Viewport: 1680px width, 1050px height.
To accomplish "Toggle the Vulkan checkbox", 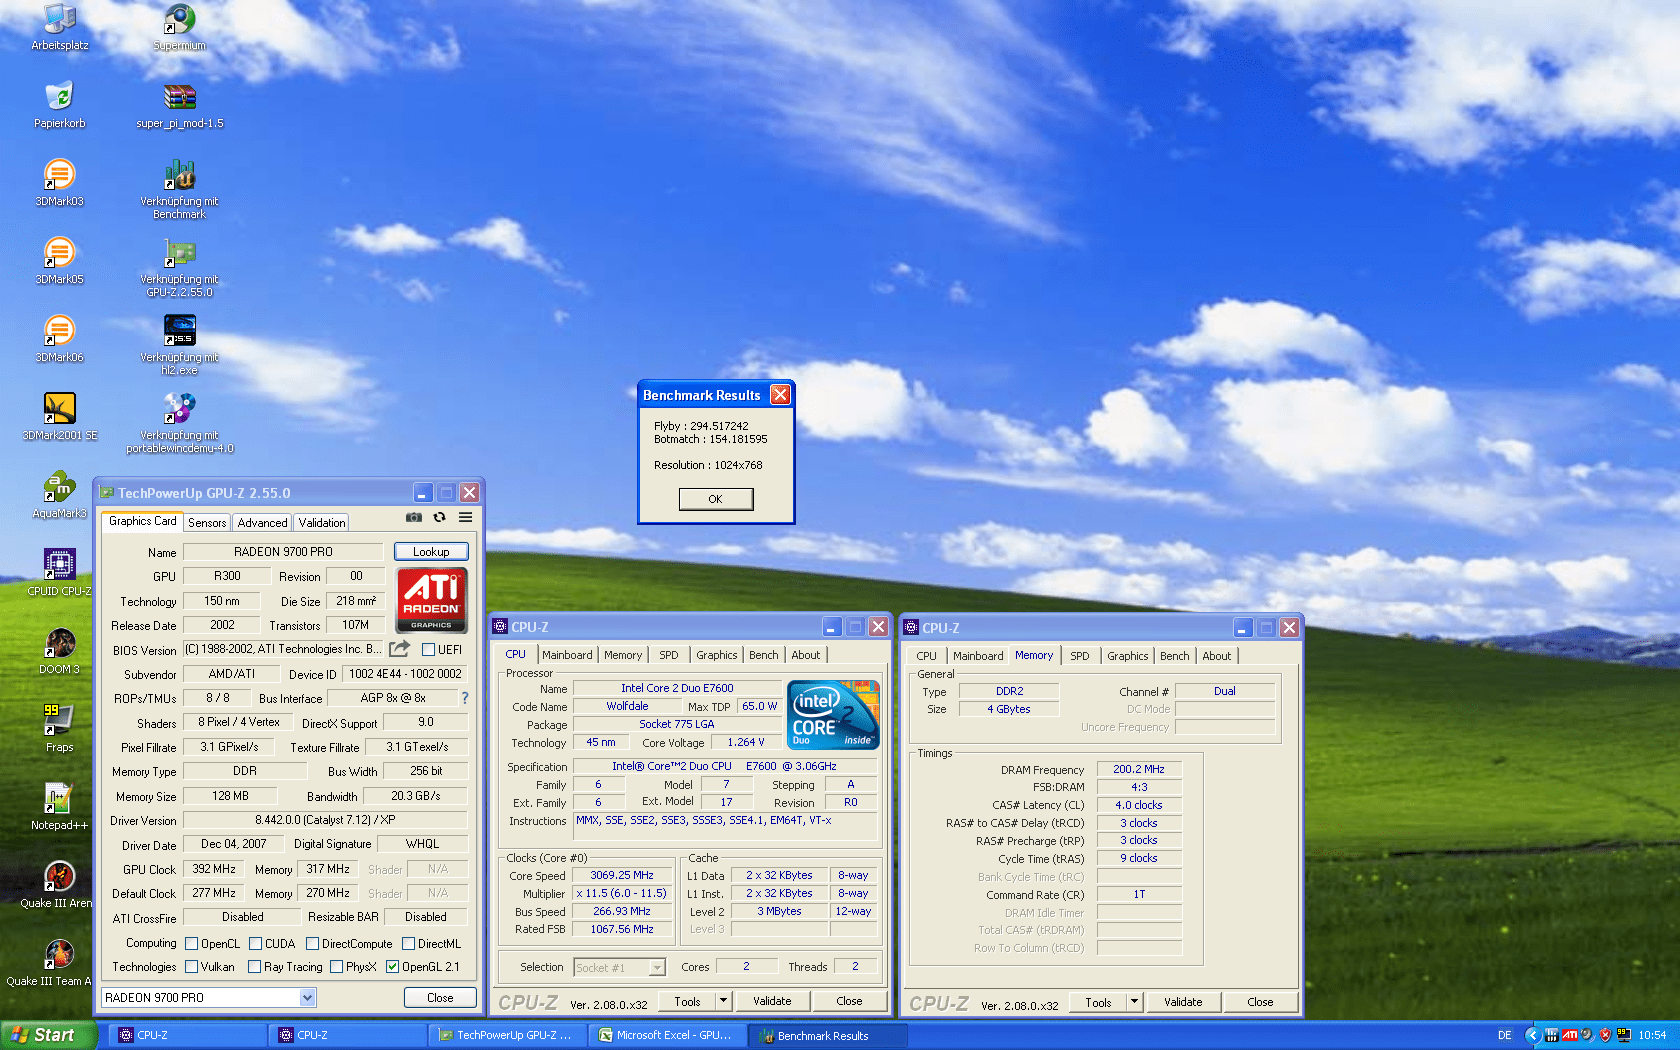I will point(192,966).
